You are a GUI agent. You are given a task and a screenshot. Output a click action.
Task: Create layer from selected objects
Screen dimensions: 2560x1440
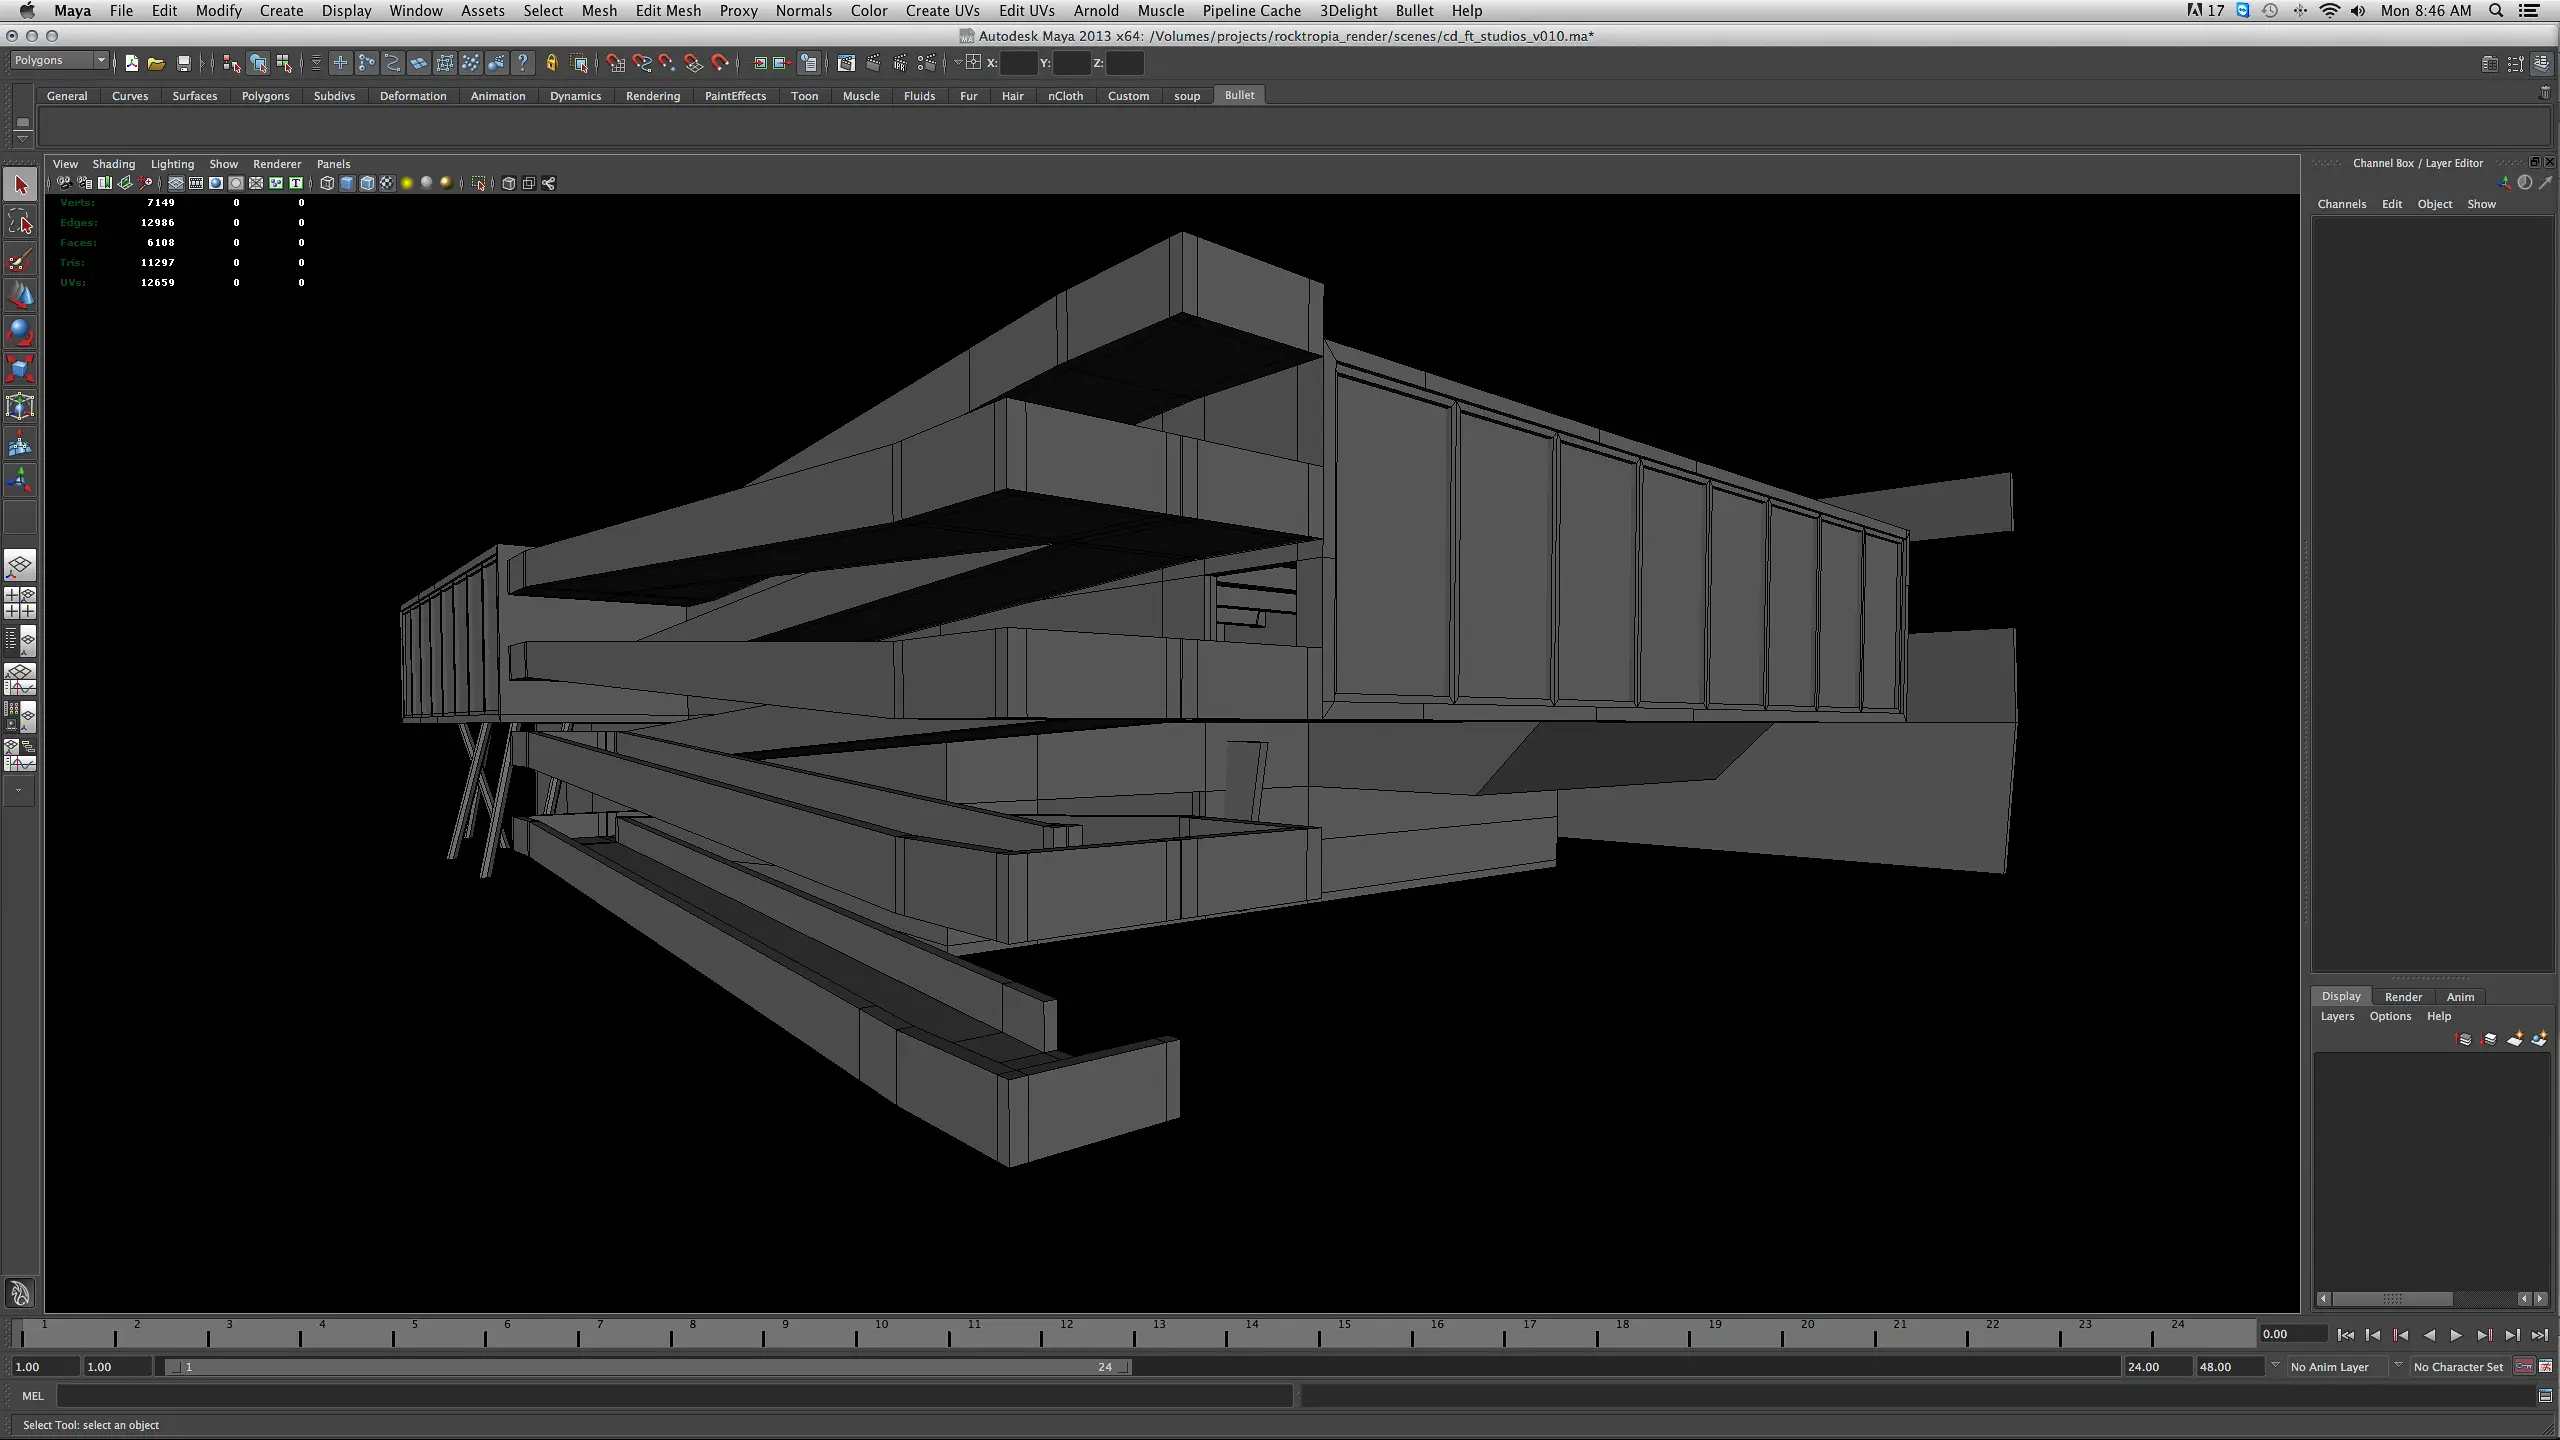click(x=2539, y=1039)
